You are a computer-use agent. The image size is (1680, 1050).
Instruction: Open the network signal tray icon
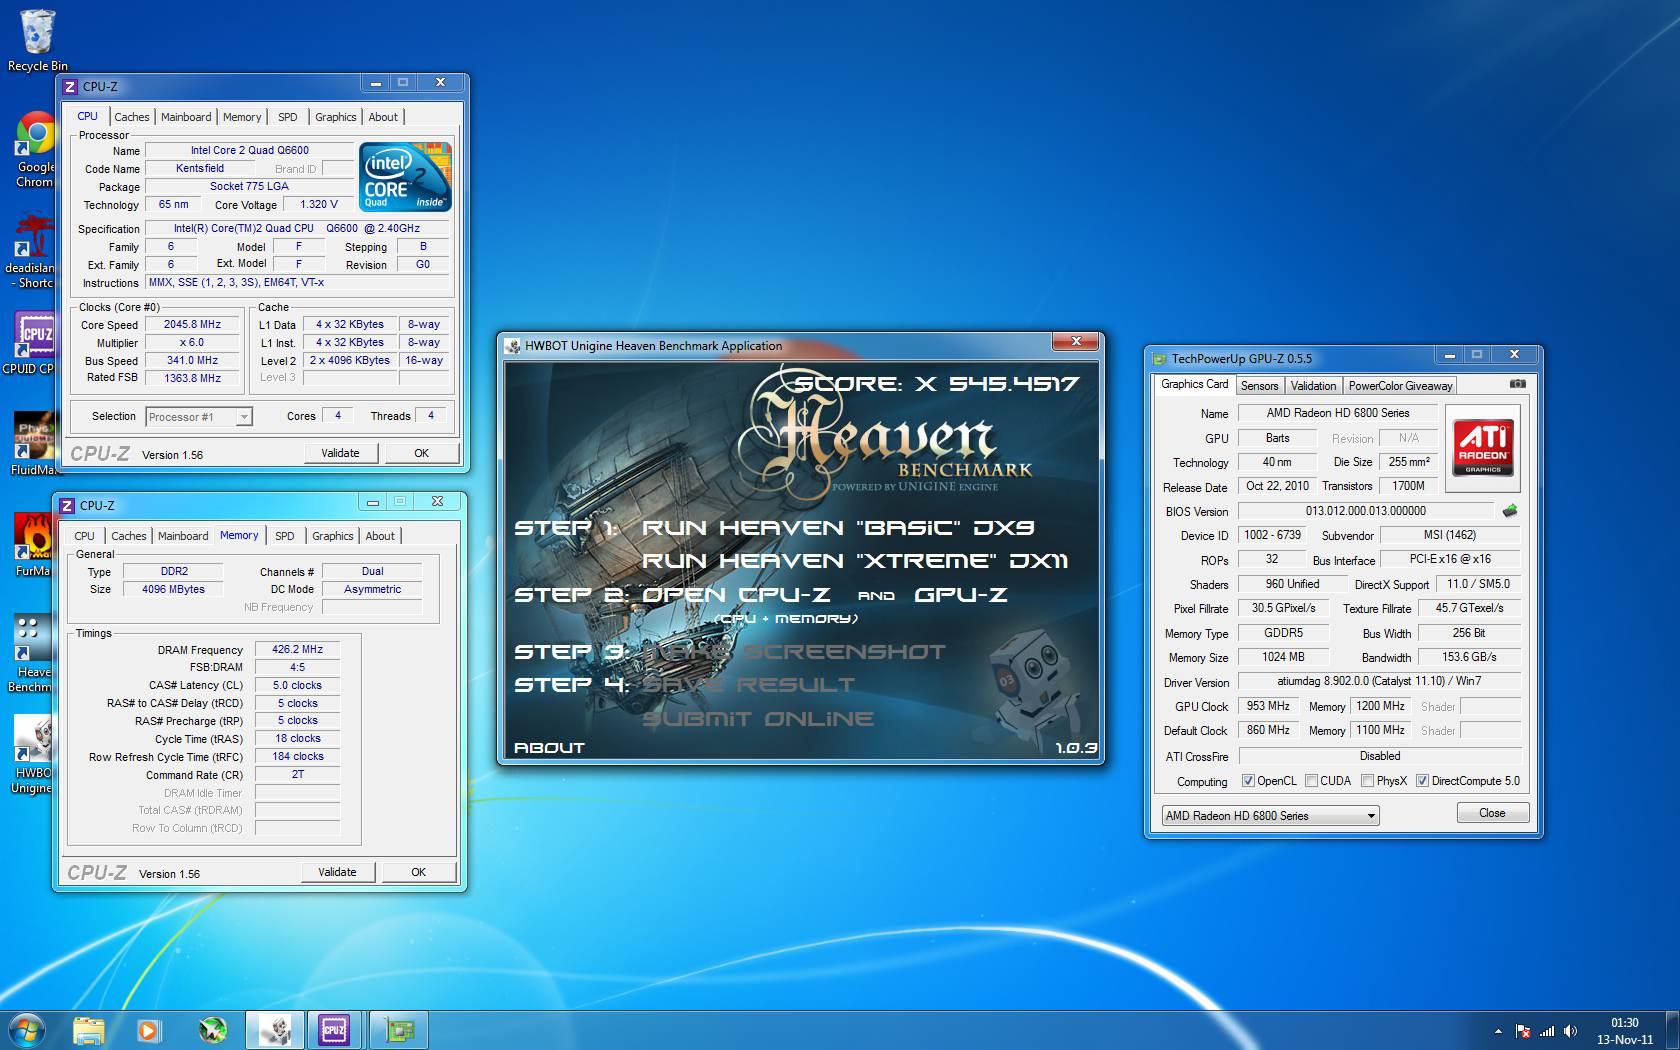point(1547,1031)
